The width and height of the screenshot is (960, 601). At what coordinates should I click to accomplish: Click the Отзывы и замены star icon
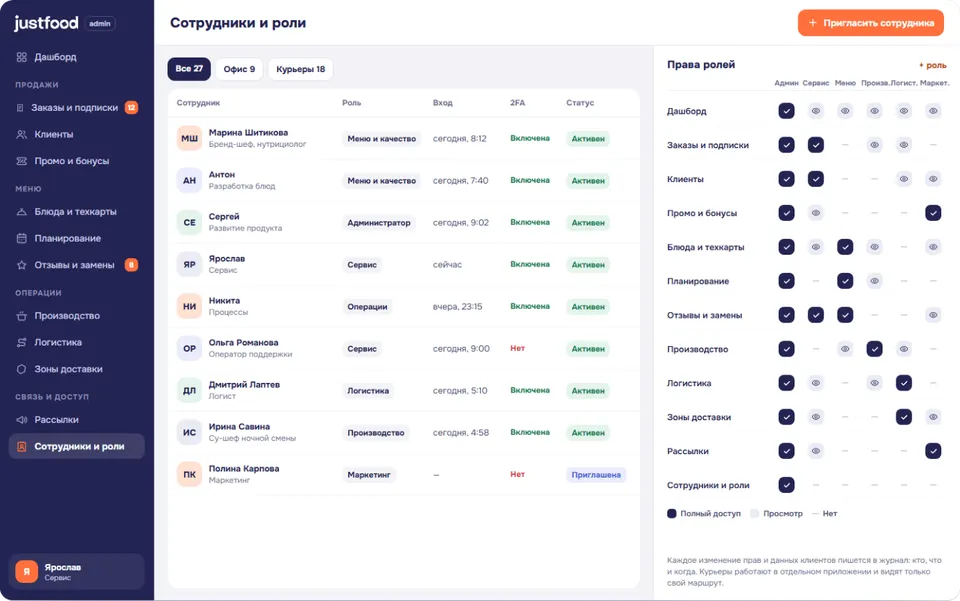tap(21, 265)
